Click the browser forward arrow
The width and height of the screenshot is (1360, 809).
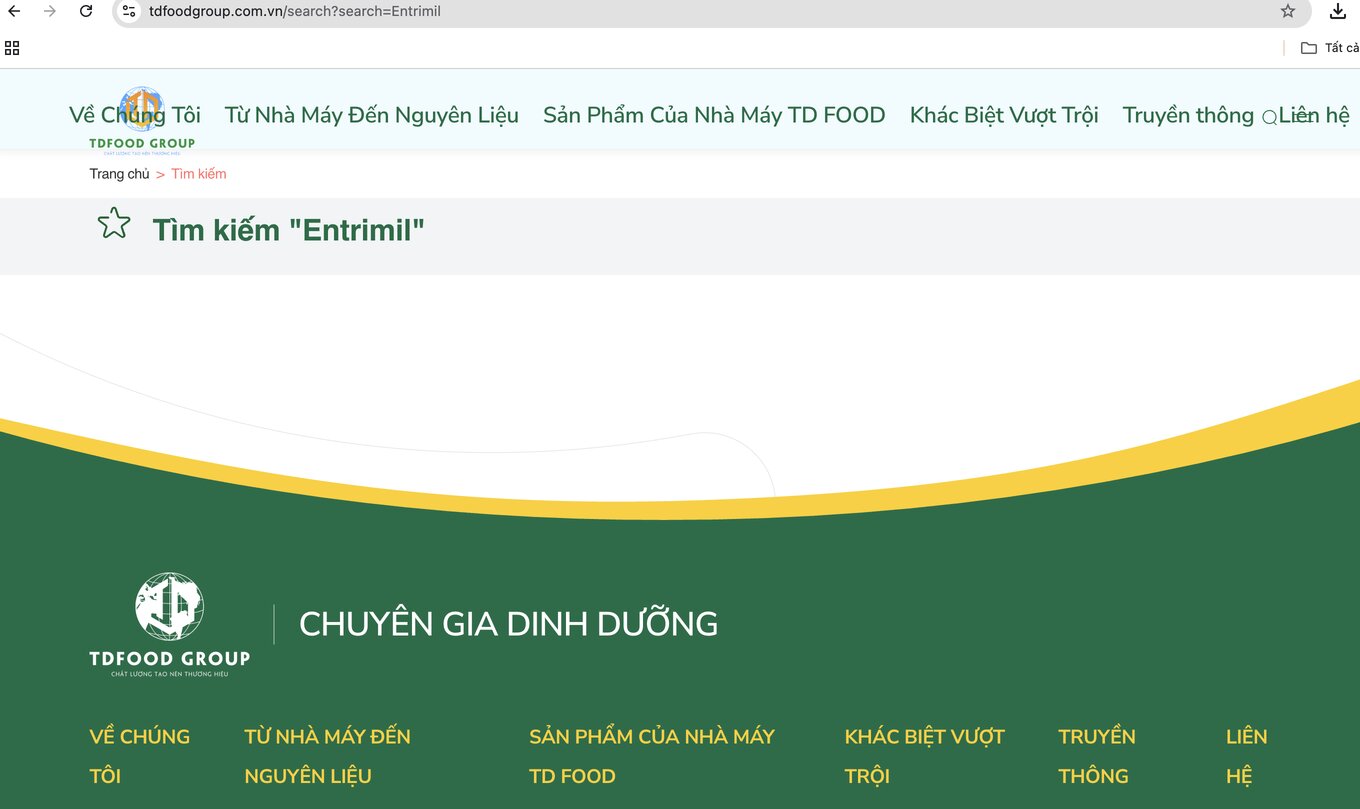pyautogui.click(x=50, y=11)
